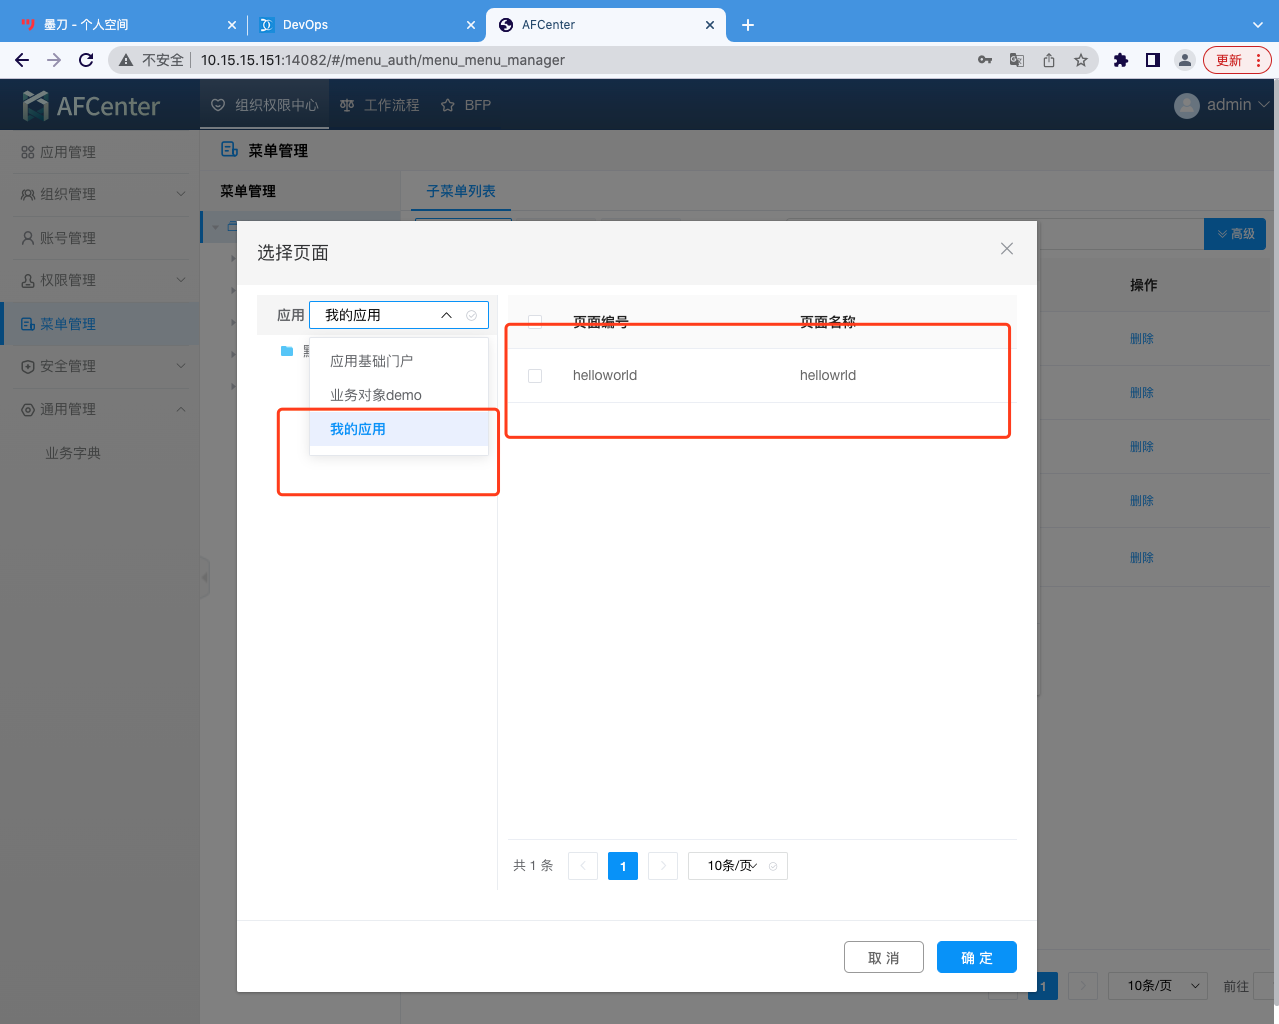1279x1024 pixels.
Task: Toggle the select-all checkbox in table header
Action: point(535,322)
